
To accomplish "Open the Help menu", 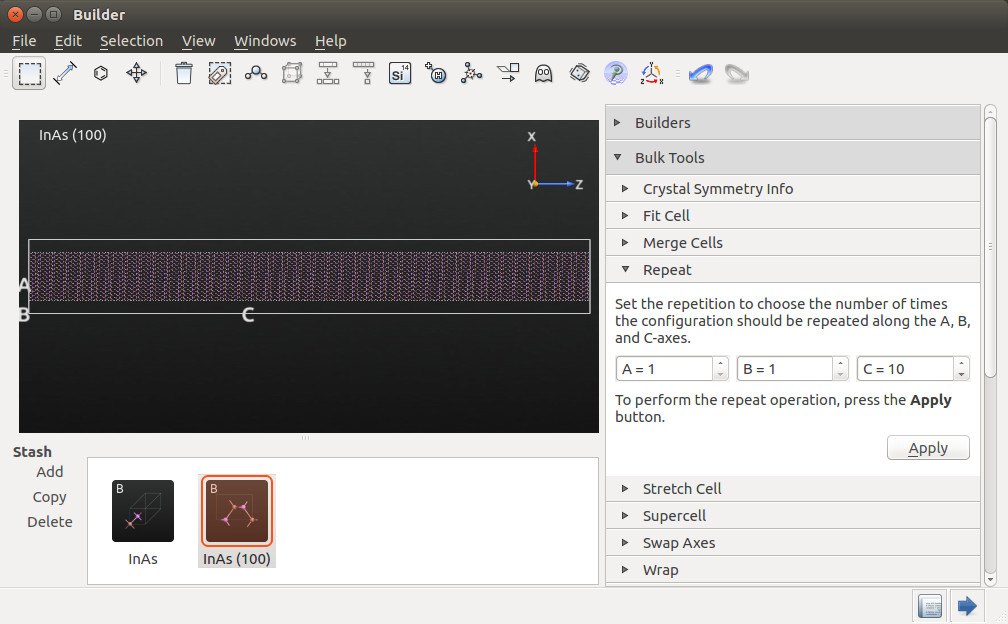I will (330, 40).
